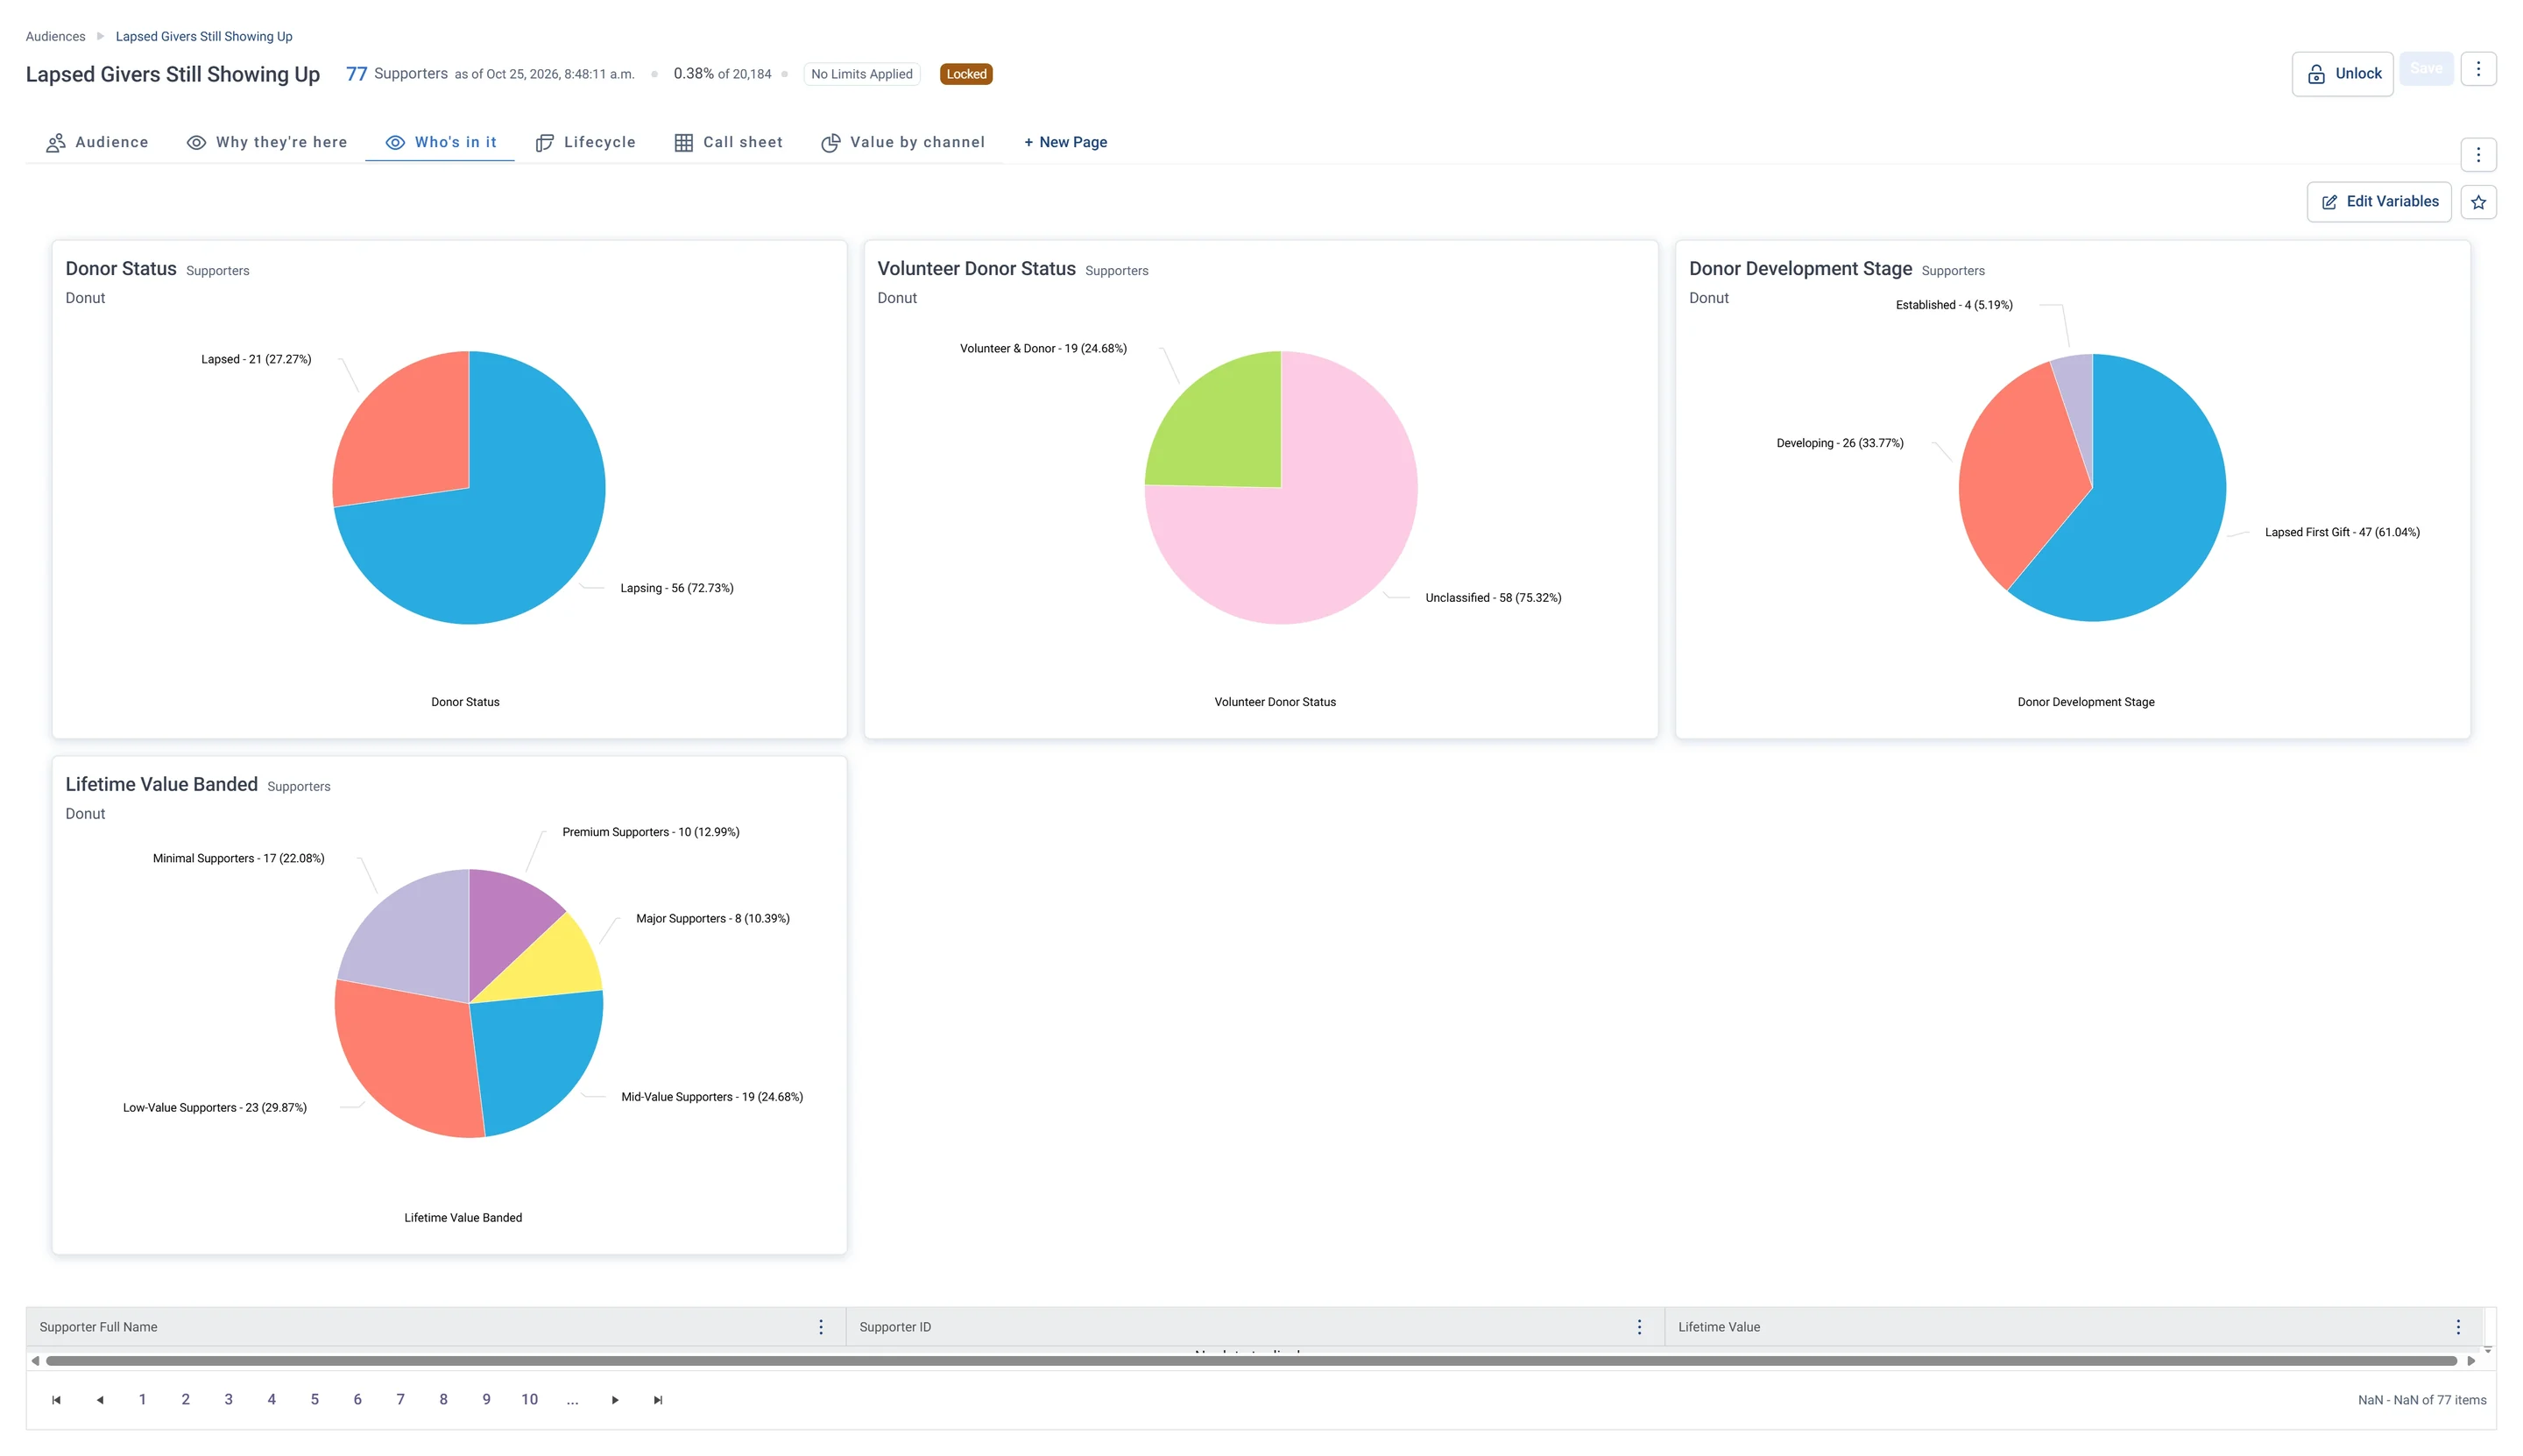Click the star favorite icon
The image size is (2523, 1456).
click(x=2477, y=202)
